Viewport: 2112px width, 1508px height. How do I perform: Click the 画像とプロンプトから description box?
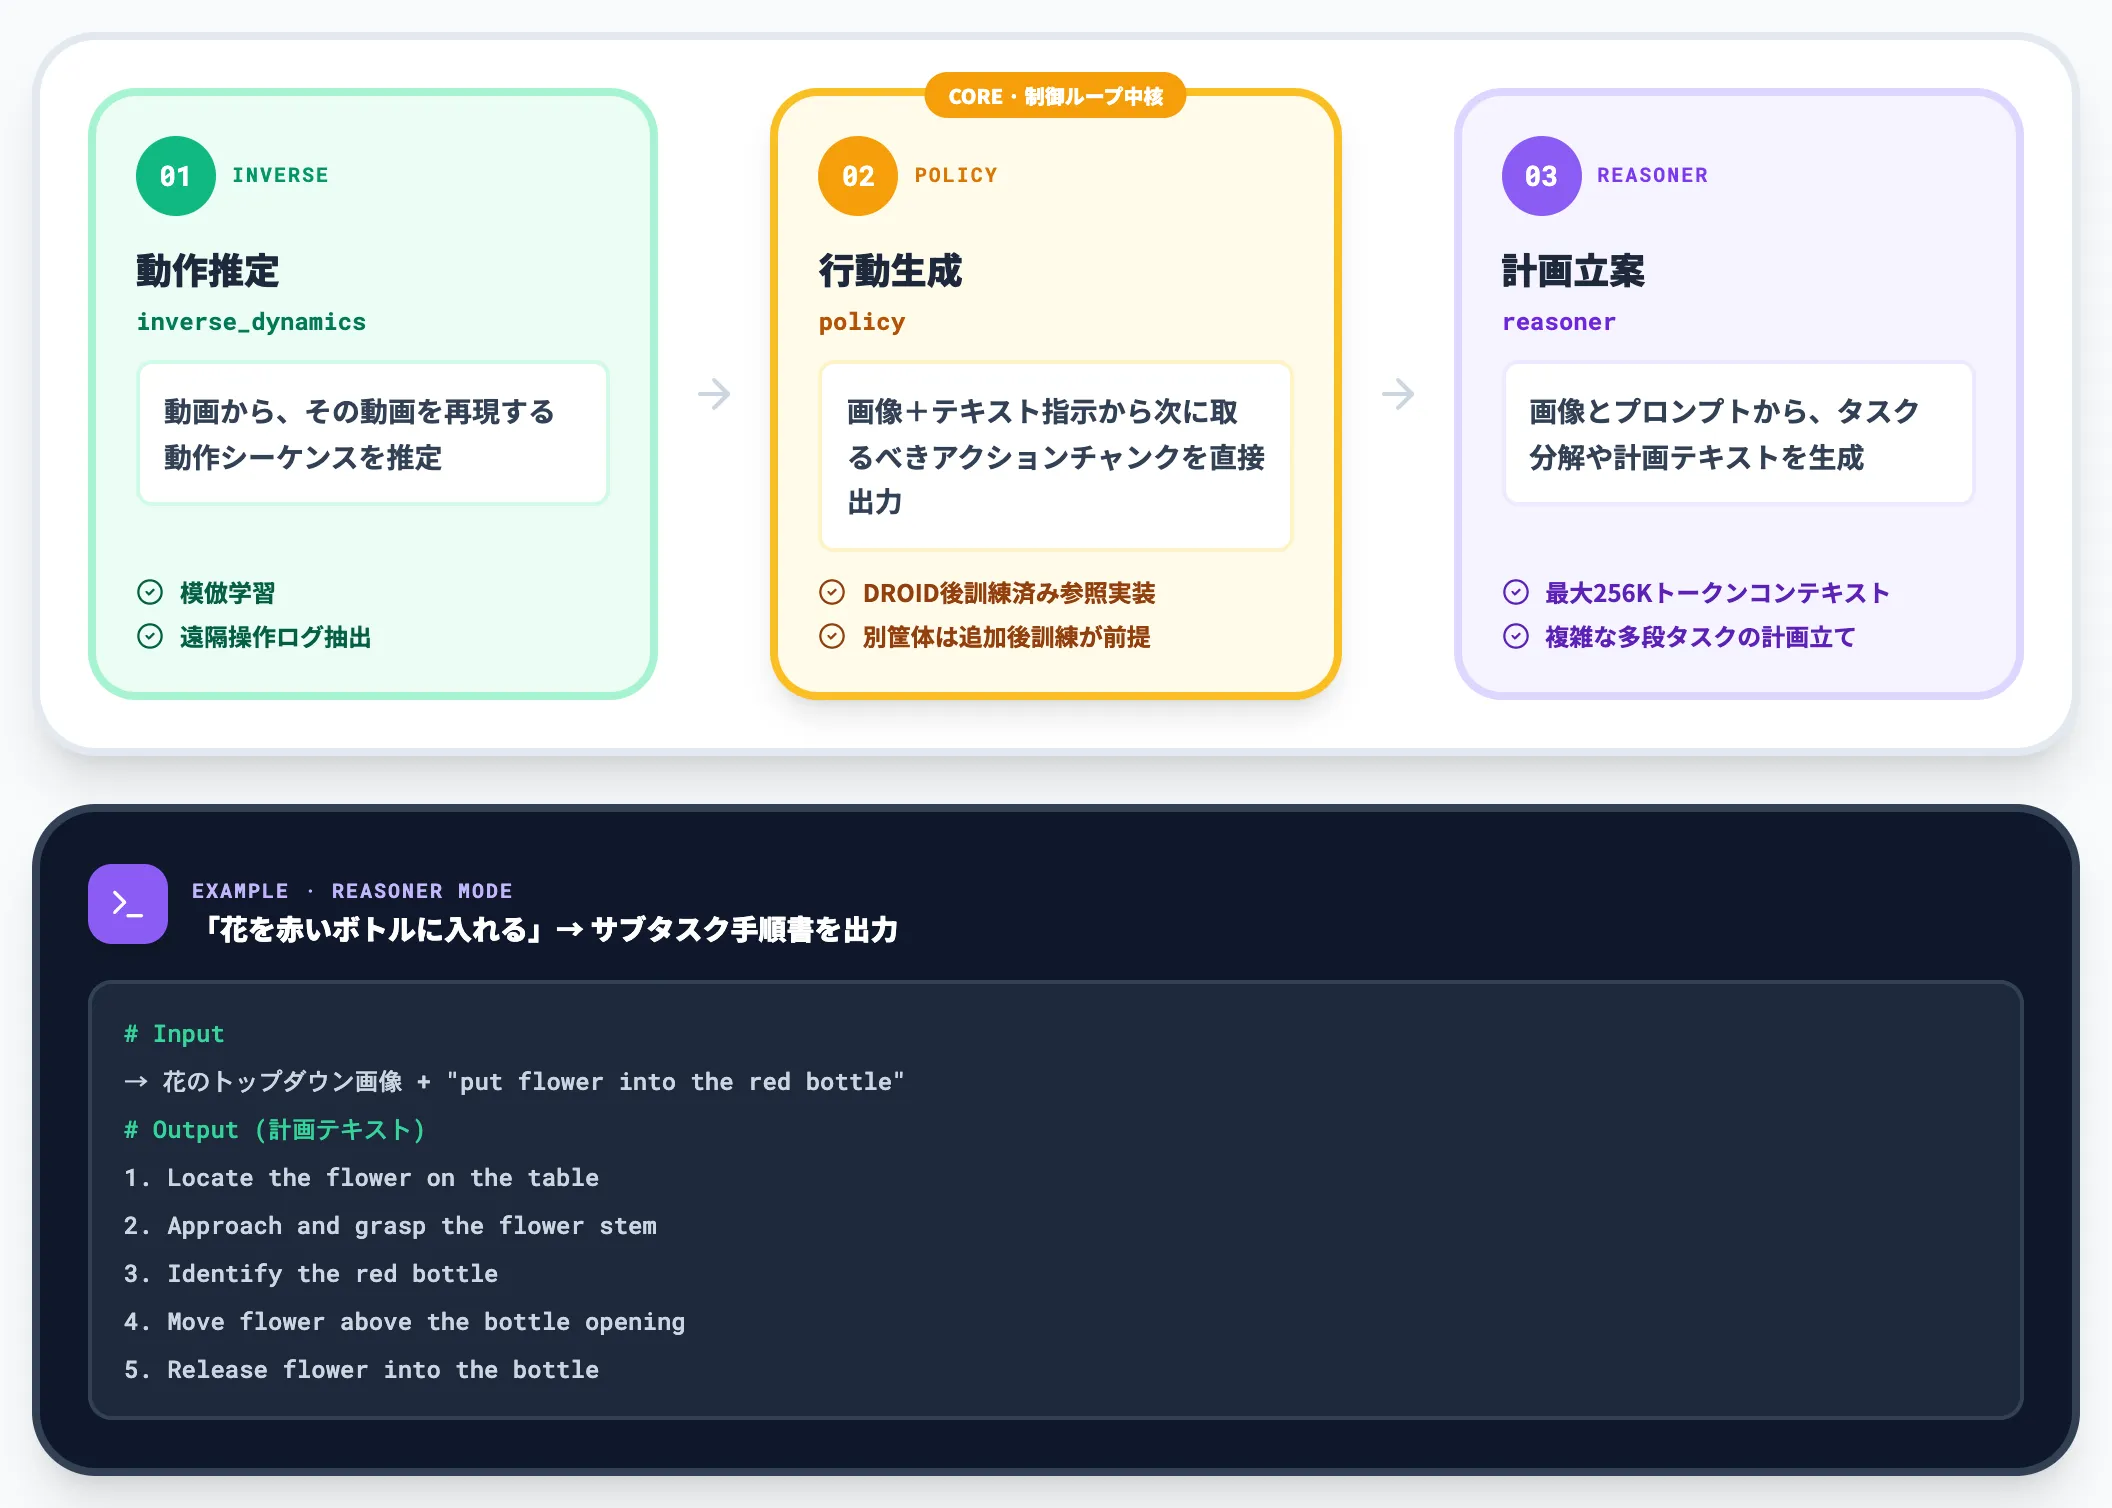point(1739,433)
